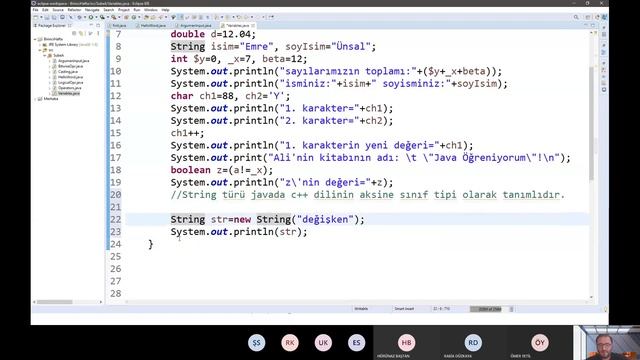This screenshot has height=360, width=640.
Task: Click the Save All toolbar icon
Action: (x=54, y=17)
